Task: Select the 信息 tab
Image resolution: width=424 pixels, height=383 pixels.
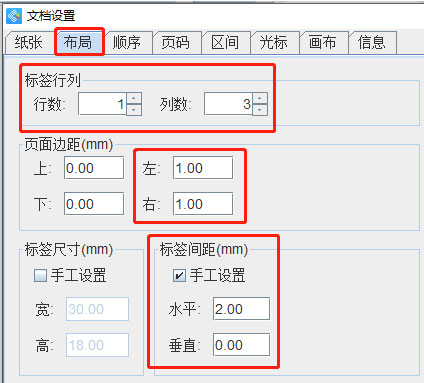Action: (x=372, y=43)
